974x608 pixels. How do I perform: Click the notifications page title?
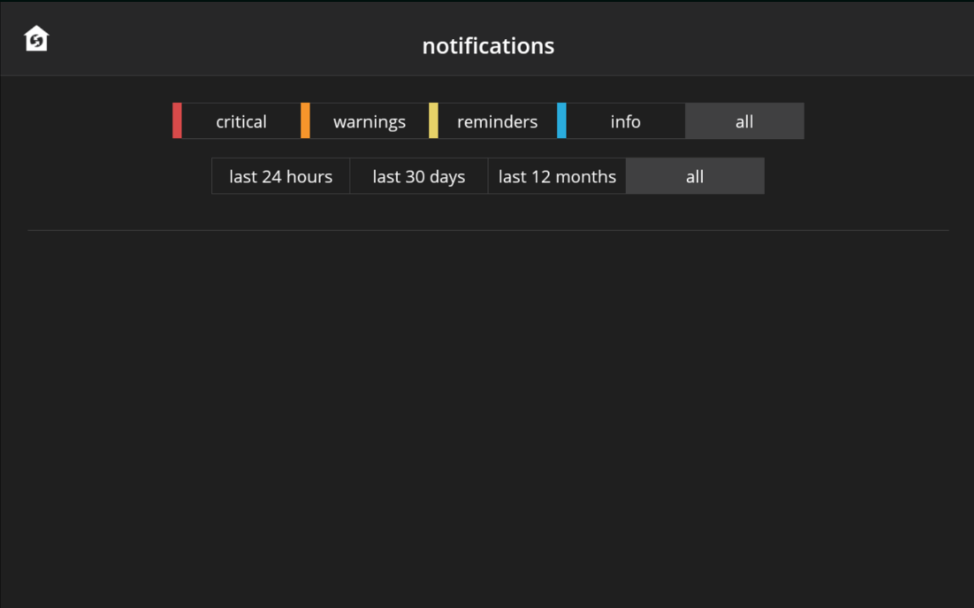[488, 46]
